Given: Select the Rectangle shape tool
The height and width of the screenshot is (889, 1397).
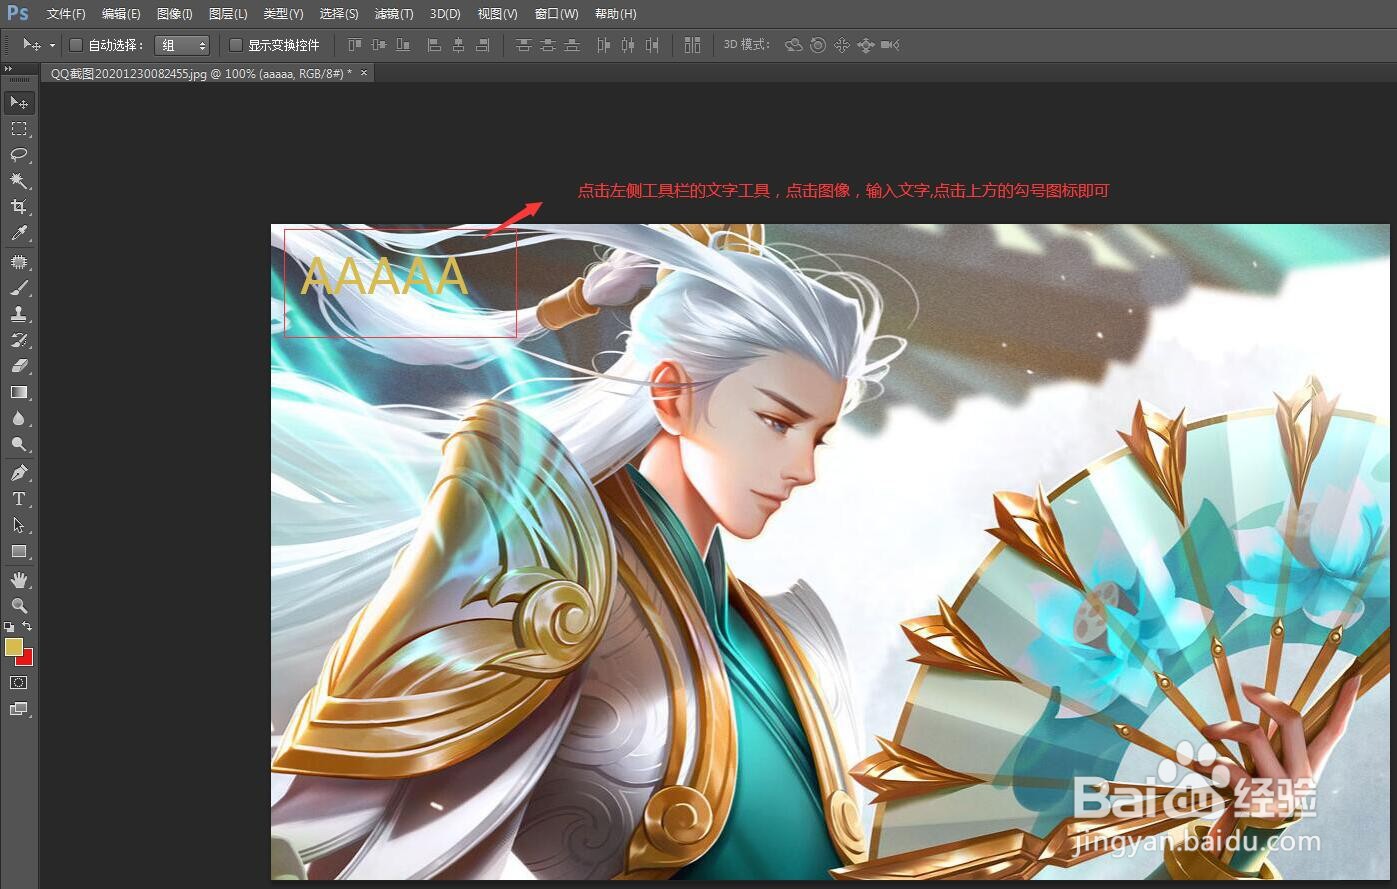Looking at the screenshot, I should (x=19, y=551).
